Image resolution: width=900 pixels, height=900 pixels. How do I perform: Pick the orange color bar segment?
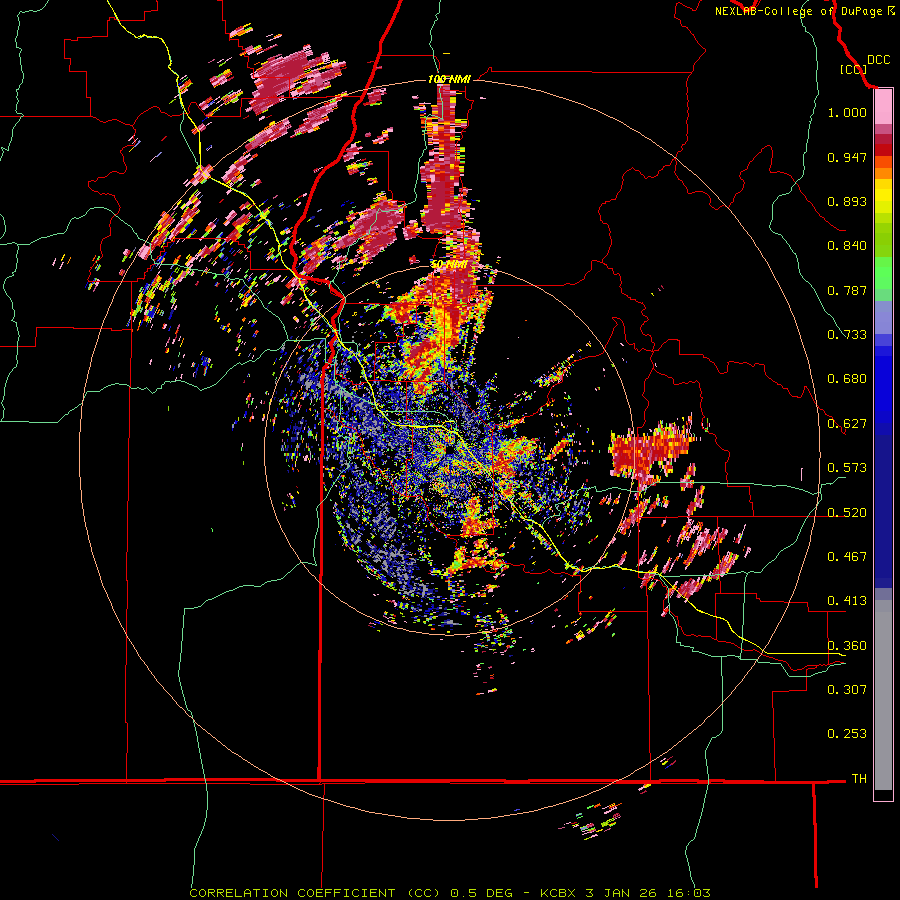883,173
